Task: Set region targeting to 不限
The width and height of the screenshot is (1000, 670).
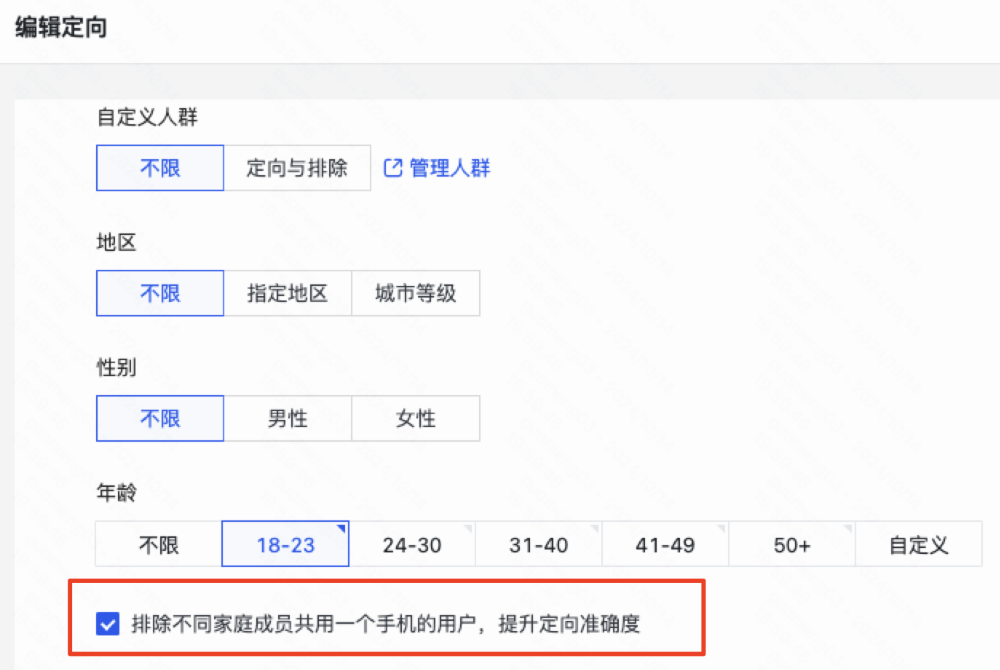Action: pos(159,293)
